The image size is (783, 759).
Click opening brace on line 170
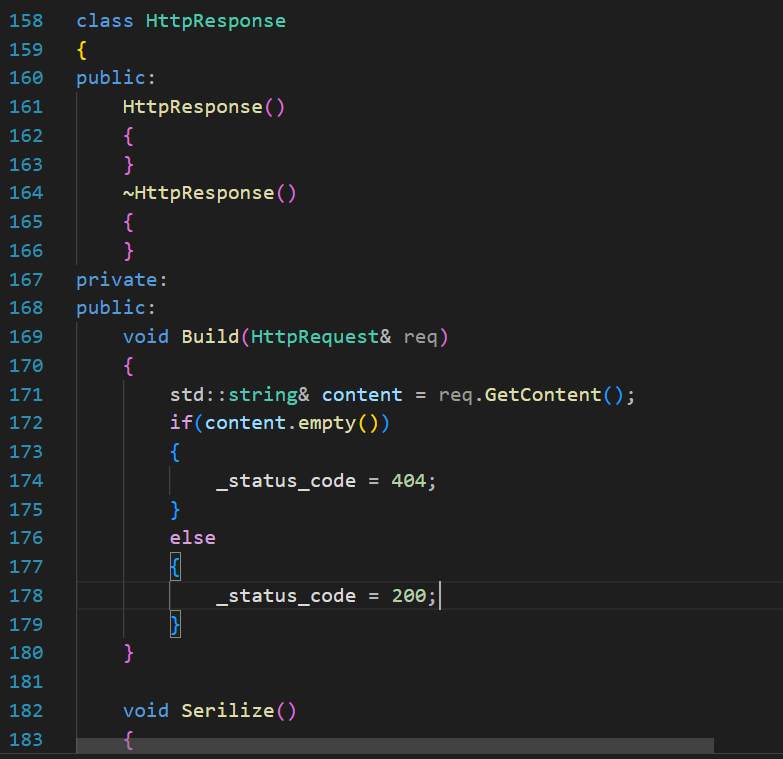(x=128, y=367)
